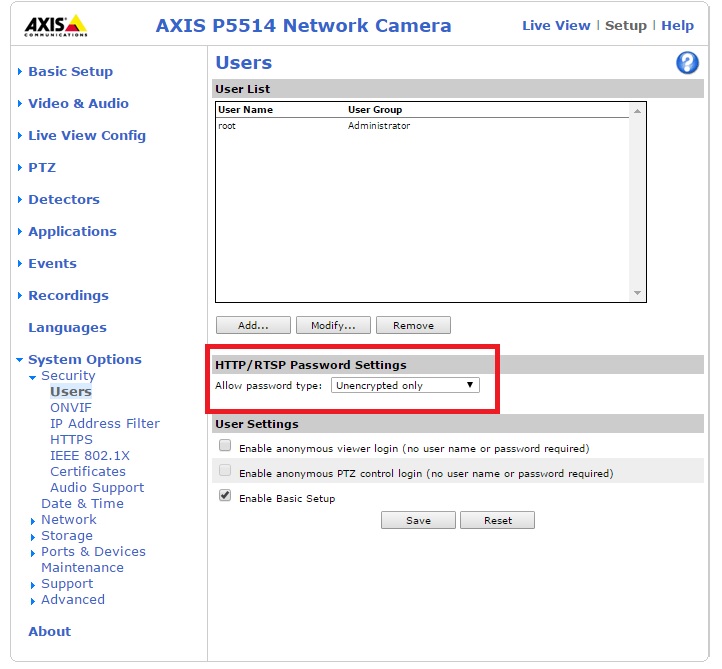This screenshot has height=669, width=722.
Task: Collapse the Security submenu
Action: click(x=68, y=376)
